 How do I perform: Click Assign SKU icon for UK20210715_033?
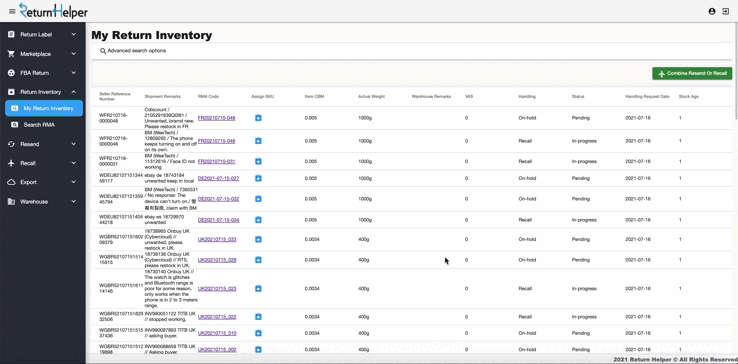pyautogui.click(x=258, y=239)
